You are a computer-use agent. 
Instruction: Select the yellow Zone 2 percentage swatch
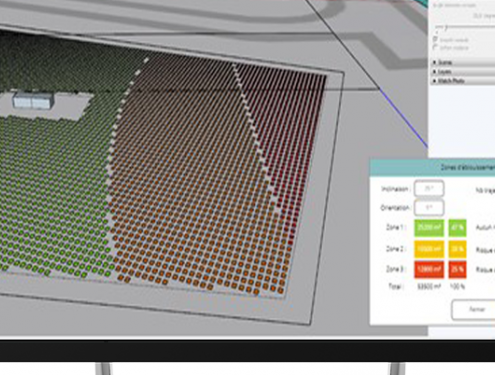(457, 249)
